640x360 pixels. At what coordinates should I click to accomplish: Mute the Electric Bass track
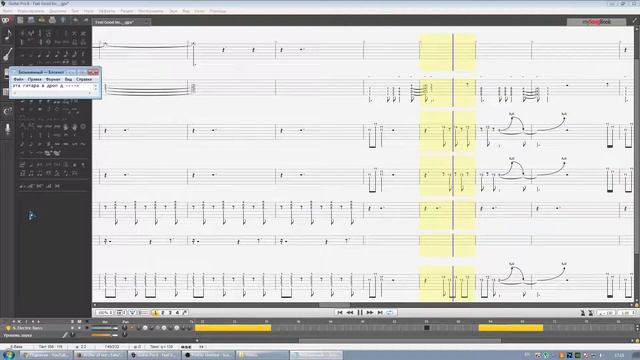(80, 328)
